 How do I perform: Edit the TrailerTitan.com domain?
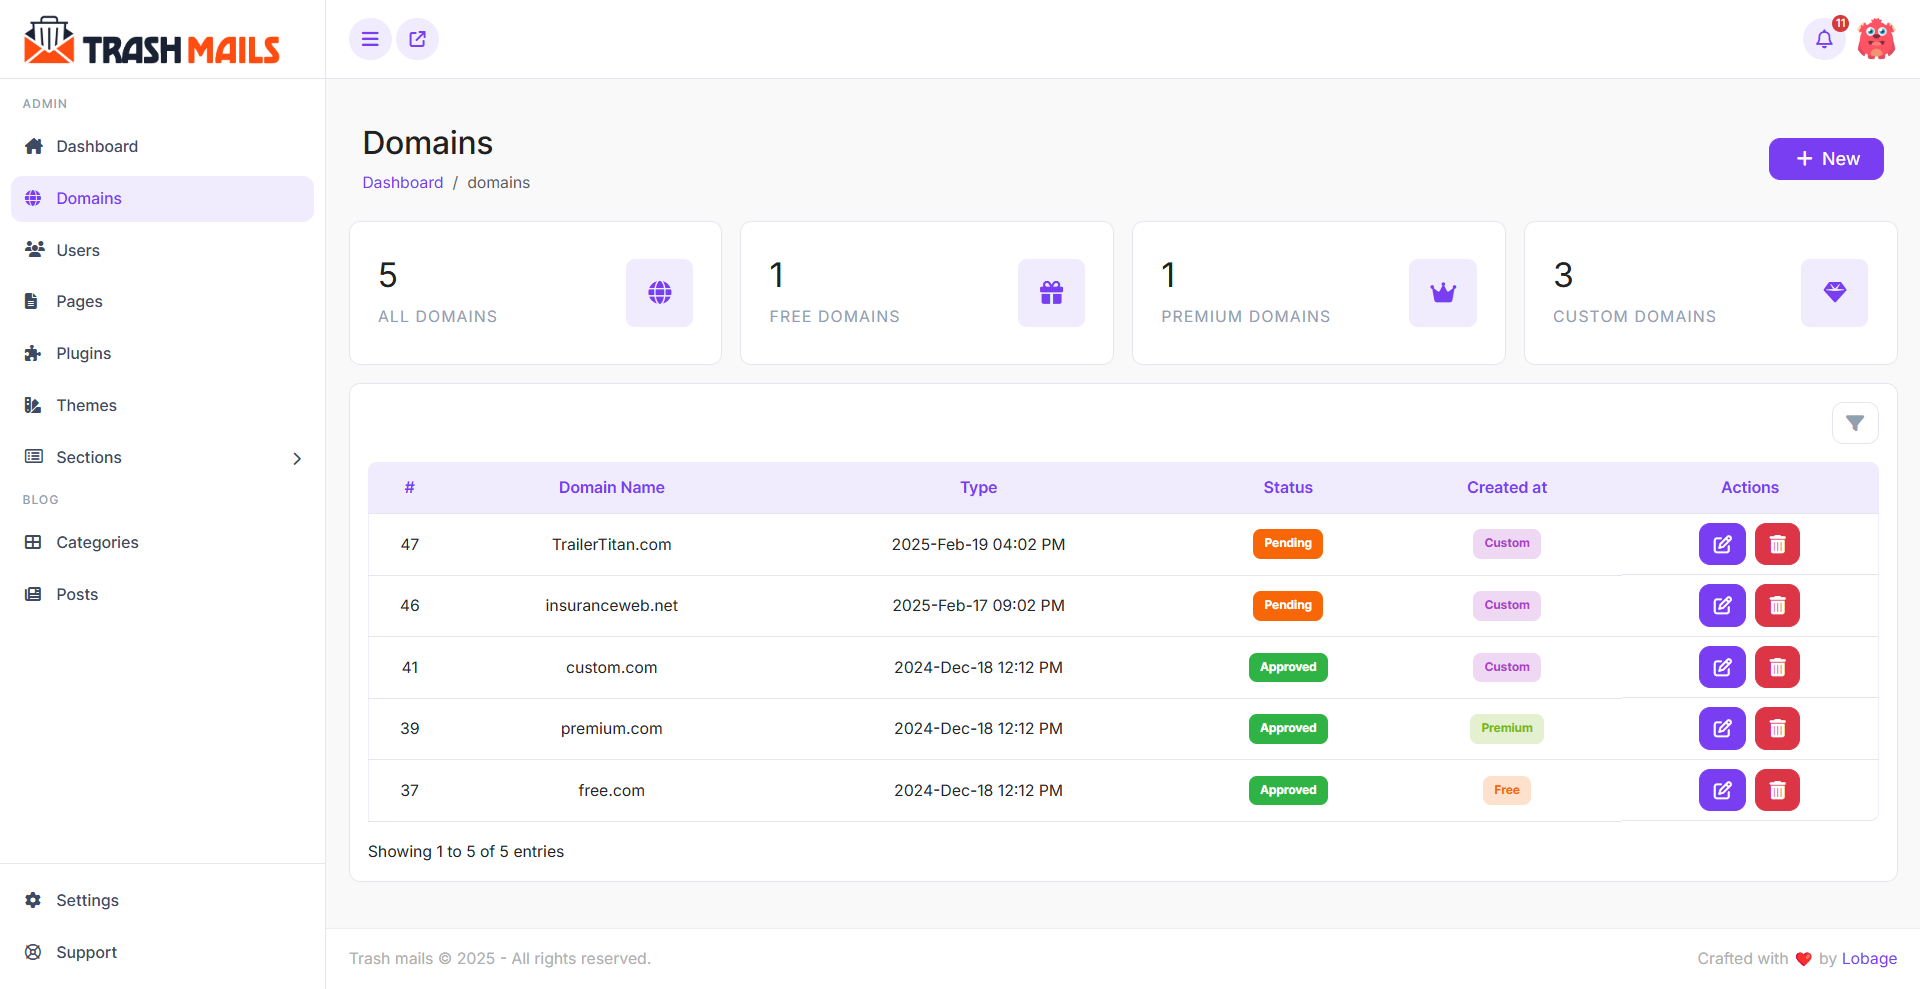(1722, 544)
